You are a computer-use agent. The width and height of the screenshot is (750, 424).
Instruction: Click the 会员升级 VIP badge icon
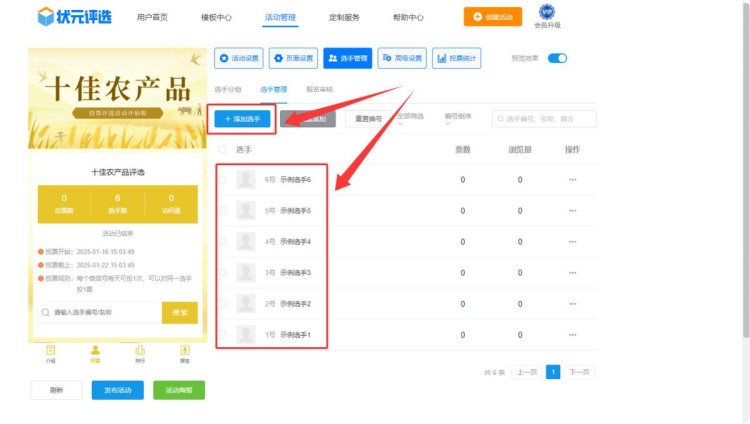pyautogui.click(x=547, y=12)
